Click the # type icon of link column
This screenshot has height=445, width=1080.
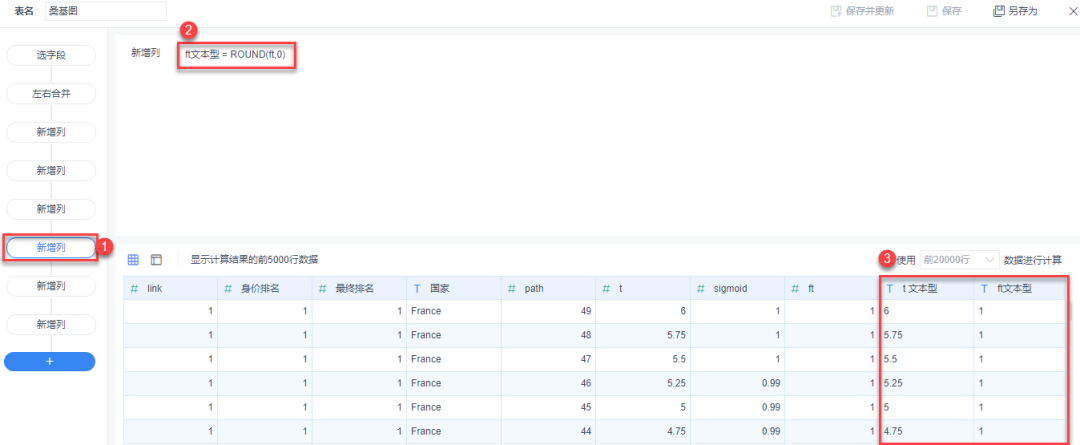tap(135, 289)
